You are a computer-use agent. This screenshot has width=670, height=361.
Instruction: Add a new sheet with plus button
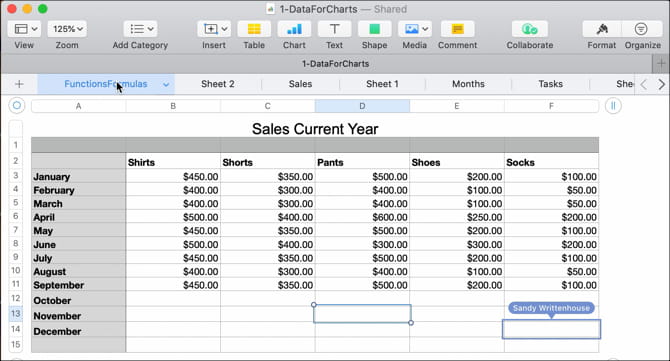click(19, 84)
